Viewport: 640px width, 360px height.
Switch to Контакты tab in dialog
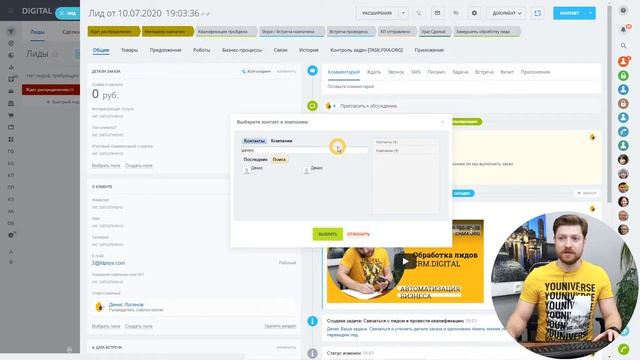pos(254,141)
